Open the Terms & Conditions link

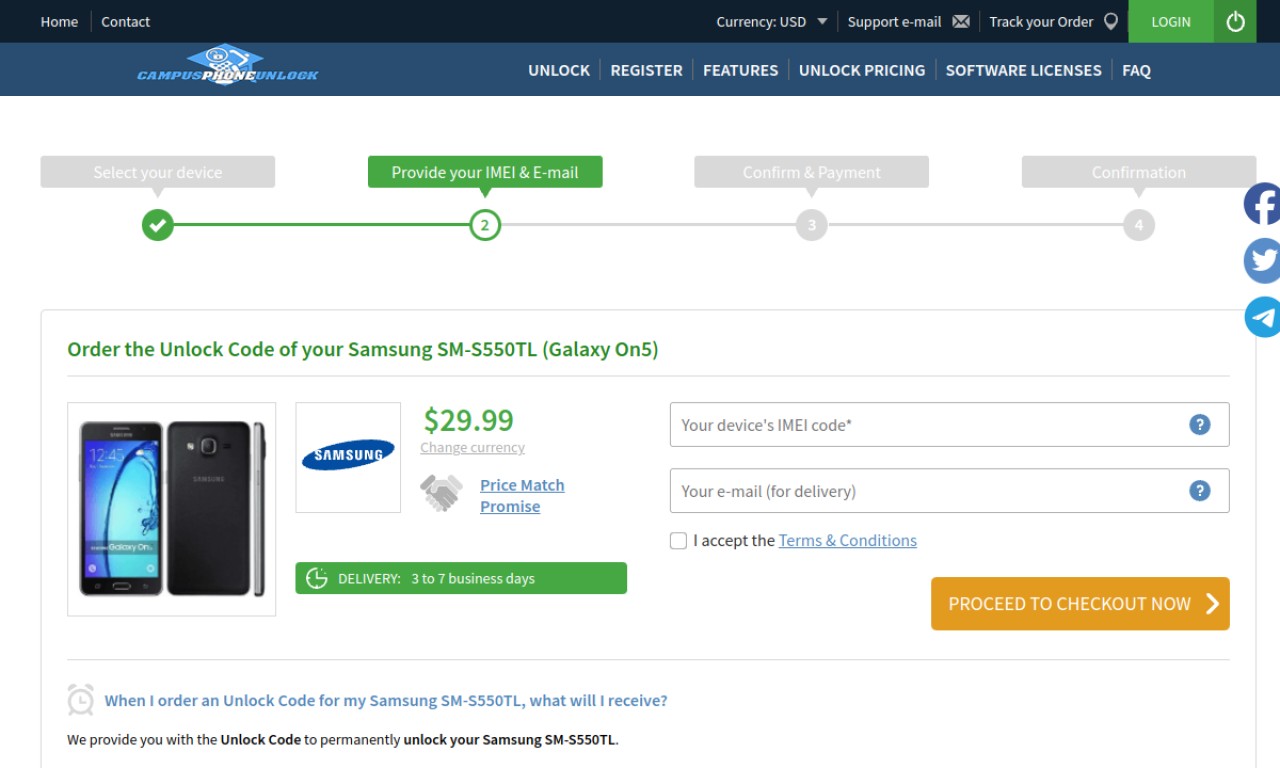847,540
